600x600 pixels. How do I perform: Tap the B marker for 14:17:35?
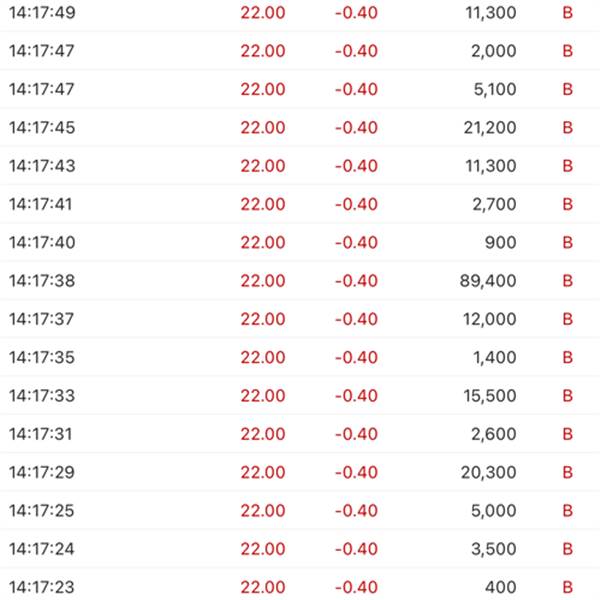[x=567, y=357]
